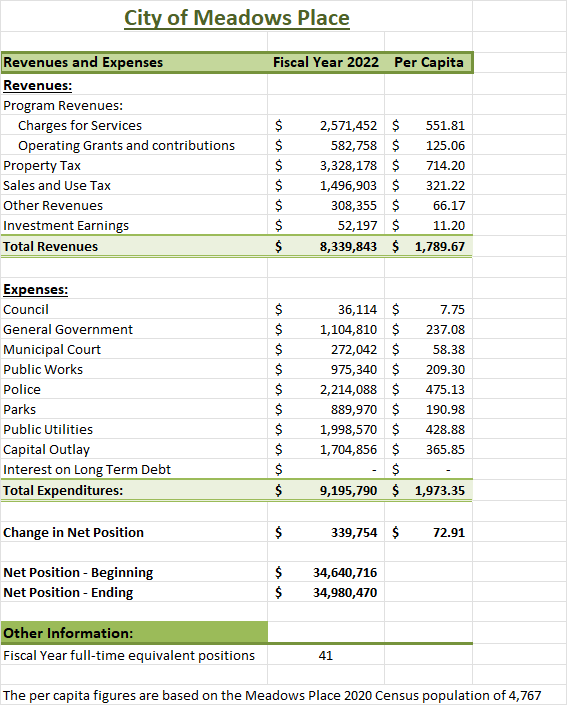Select the Public Utilities row label

48,429
